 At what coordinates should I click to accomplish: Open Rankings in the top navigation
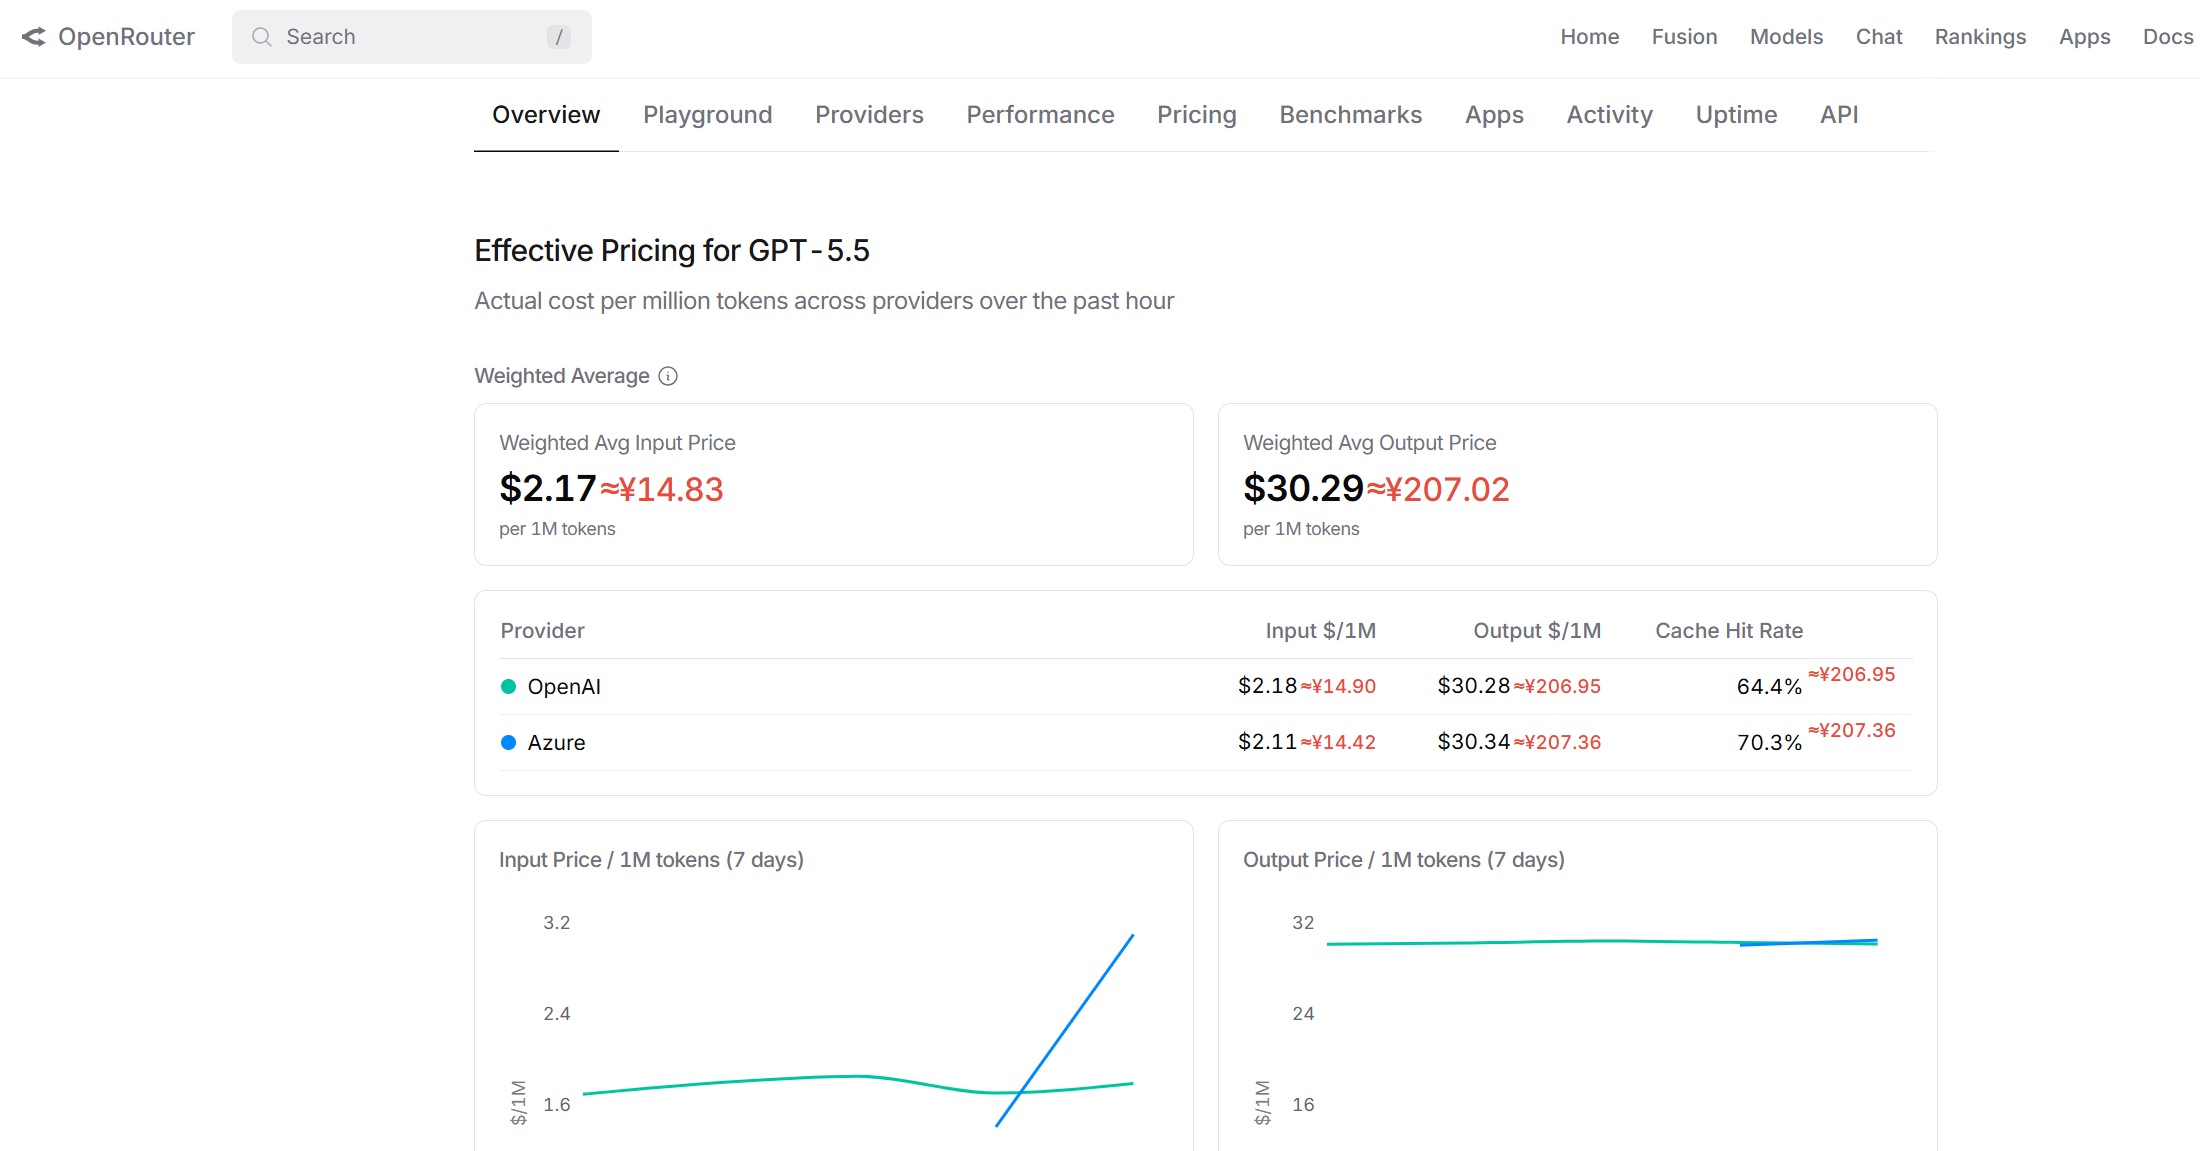[x=1979, y=37]
